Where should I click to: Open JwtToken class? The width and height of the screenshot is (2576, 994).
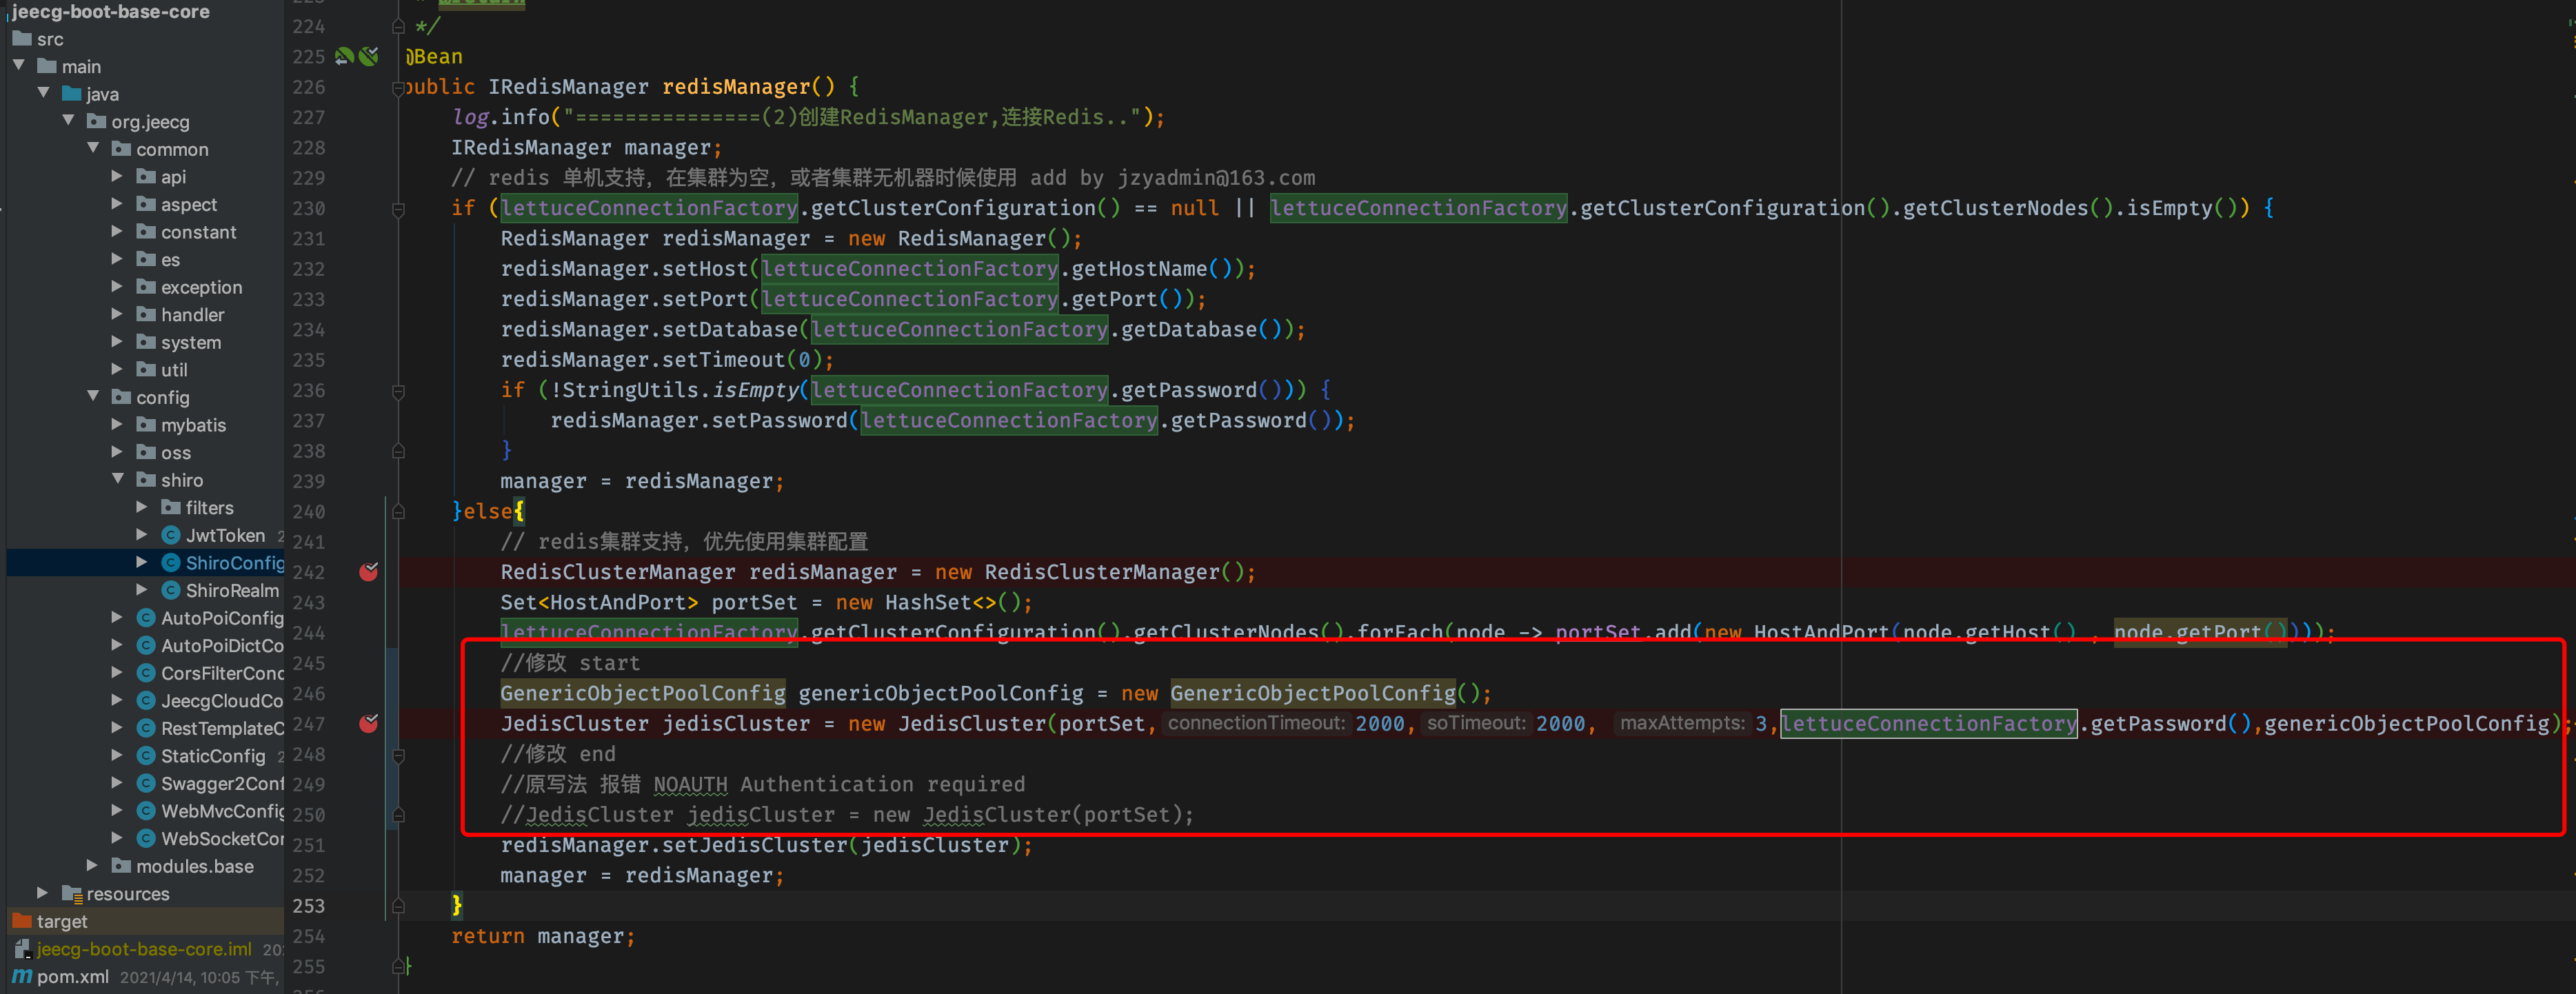tap(225, 535)
